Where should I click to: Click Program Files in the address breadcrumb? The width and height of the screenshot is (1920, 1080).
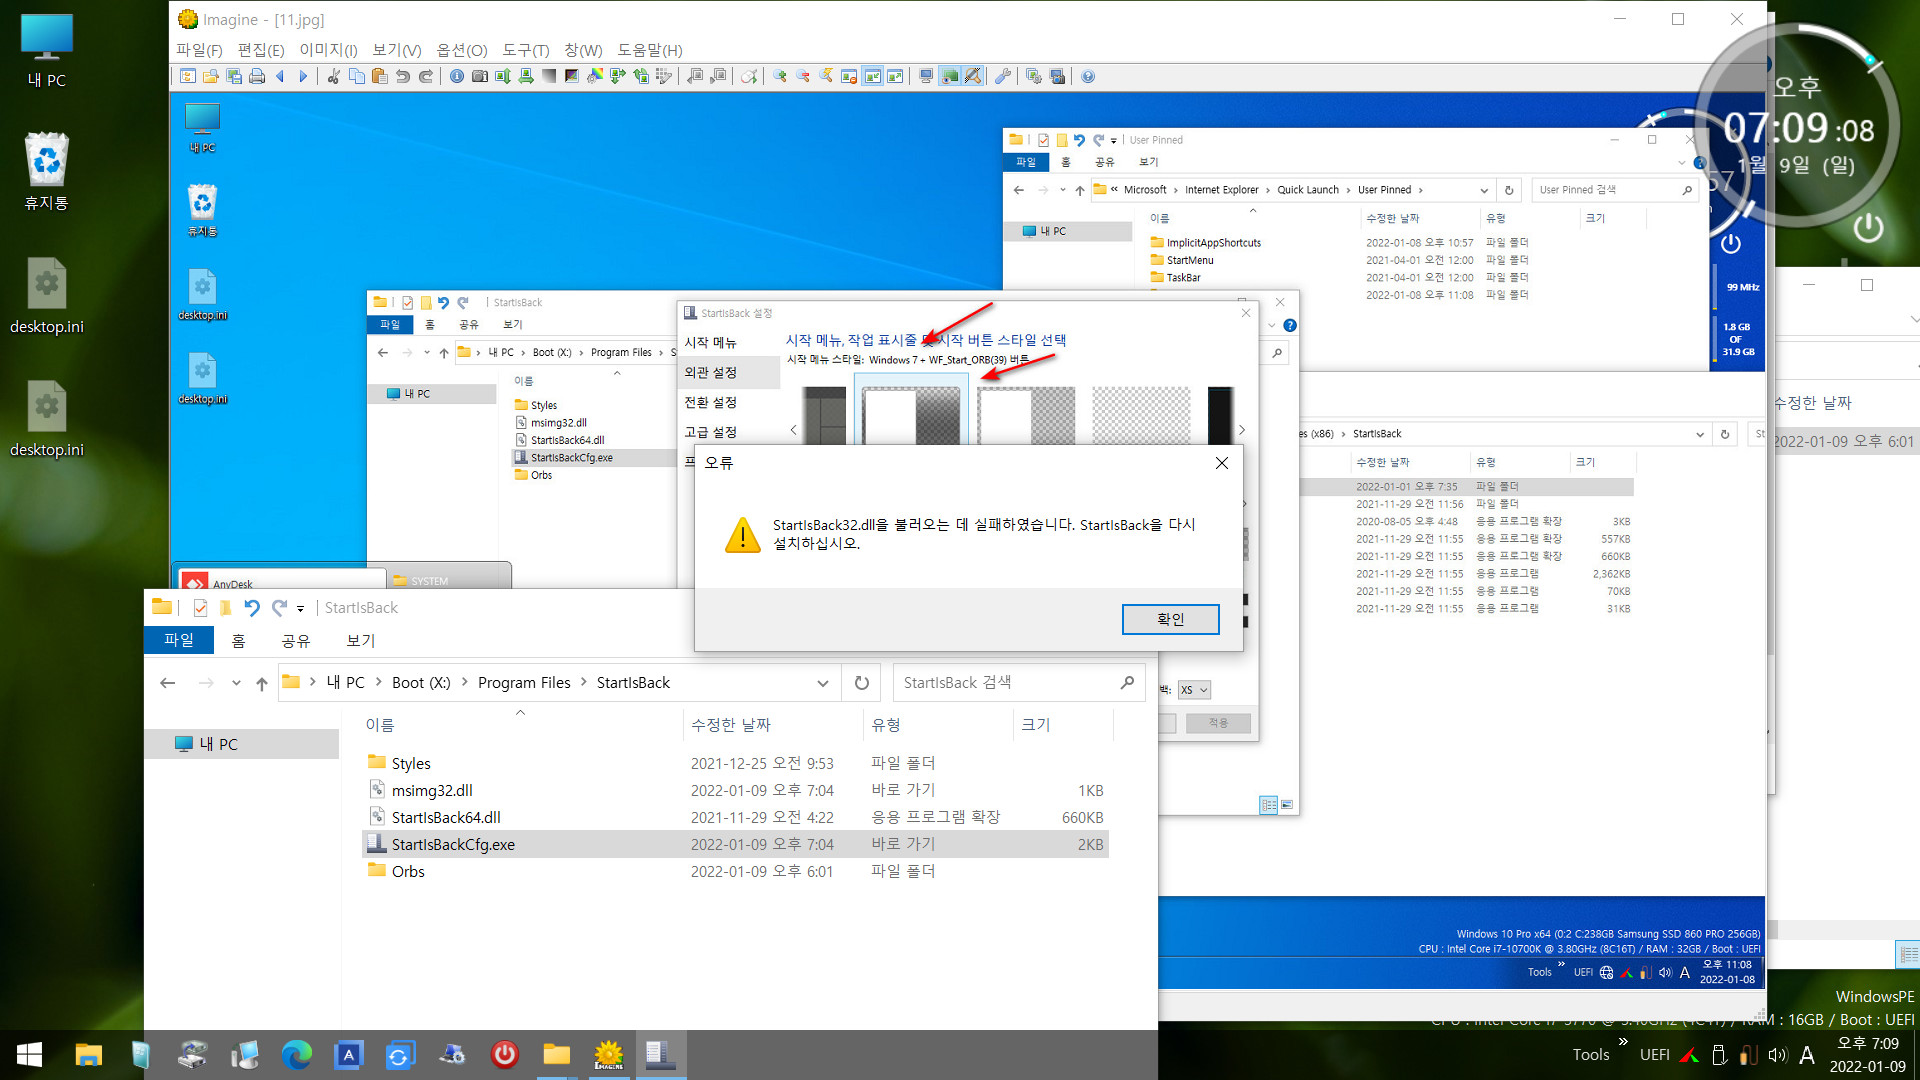(524, 683)
